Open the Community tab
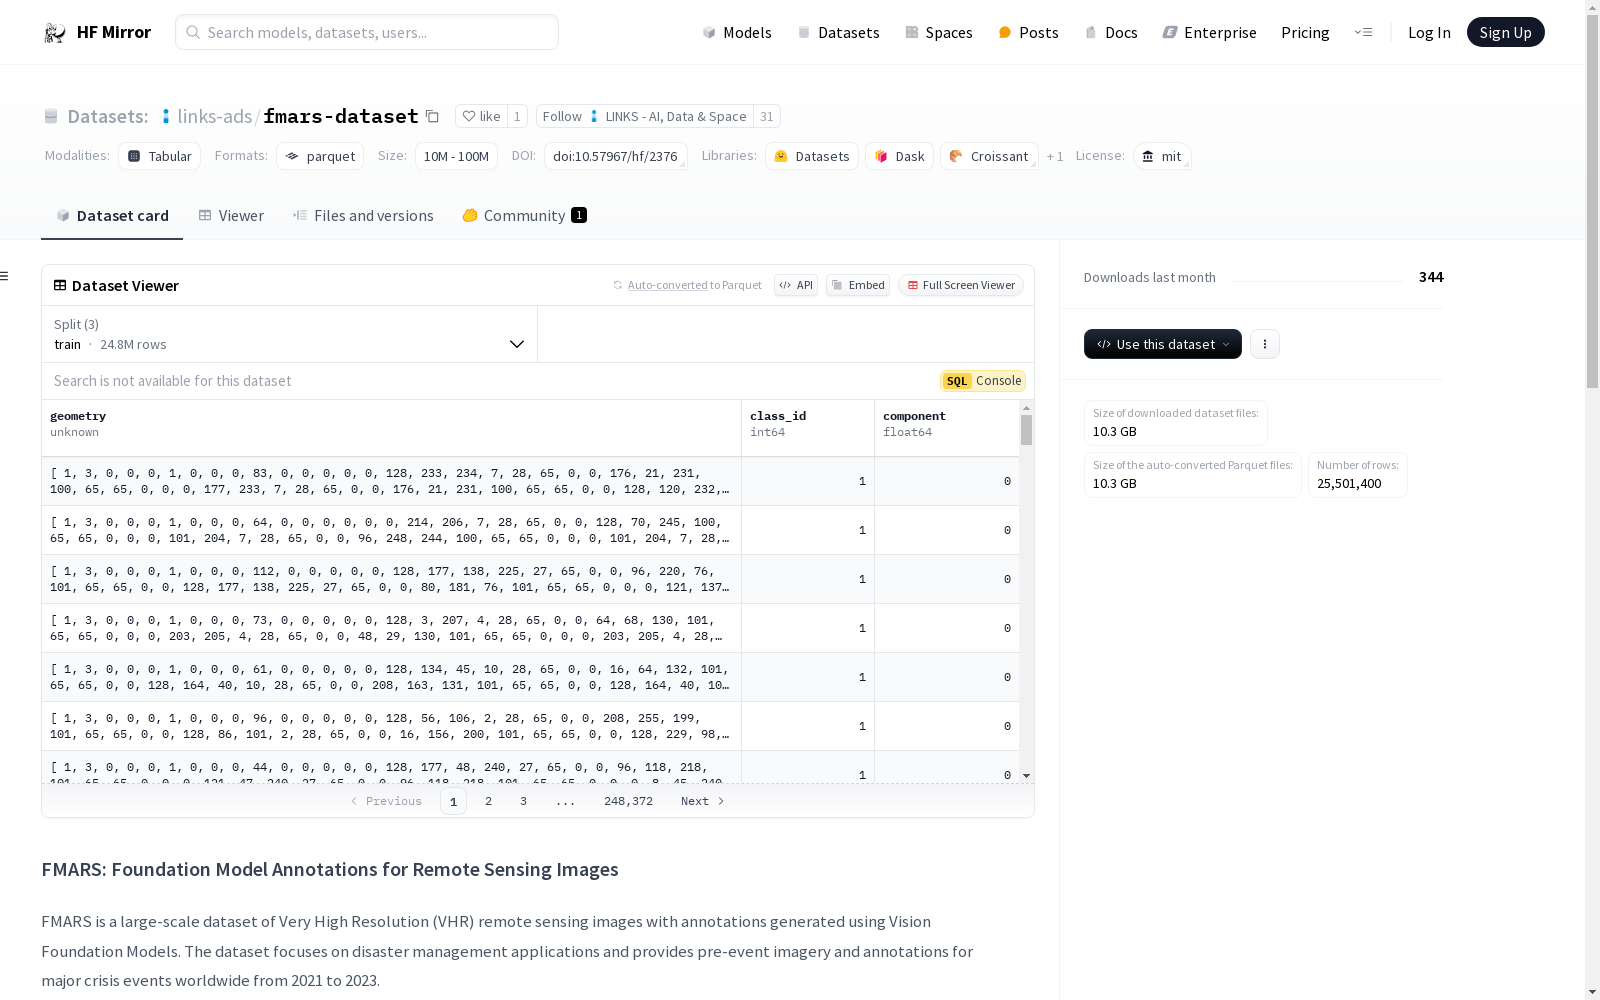Screen dimensions: 1600x1000 click(x=524, y=216)
